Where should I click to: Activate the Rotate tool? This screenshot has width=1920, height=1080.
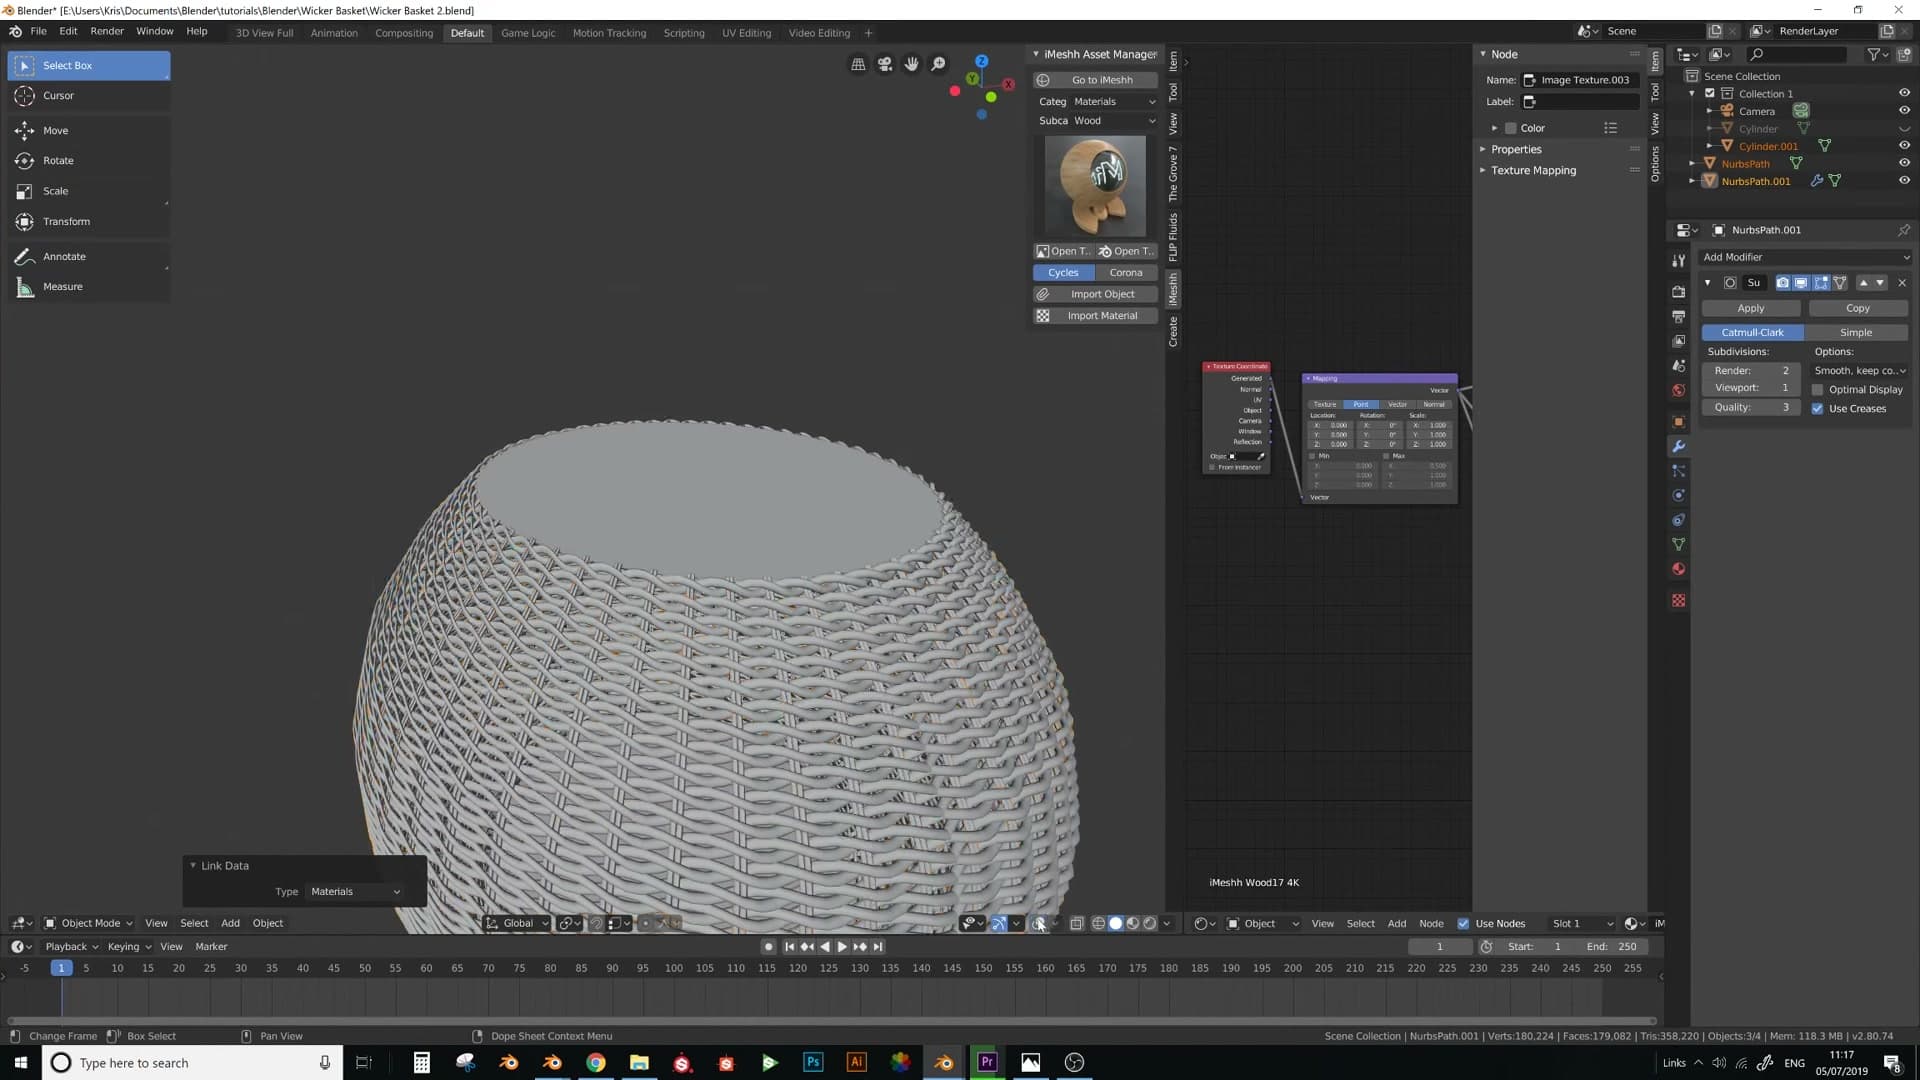89,161
